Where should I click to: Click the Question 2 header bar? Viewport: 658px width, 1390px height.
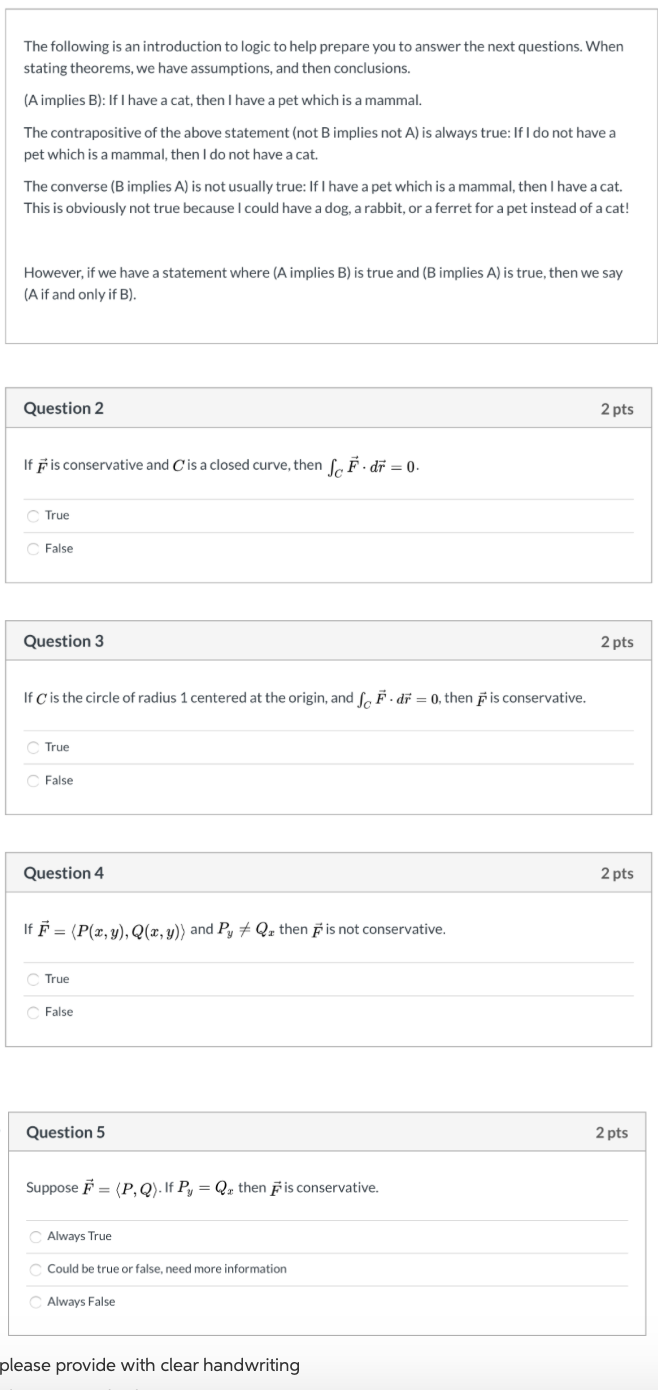click(x=329, y=408)
